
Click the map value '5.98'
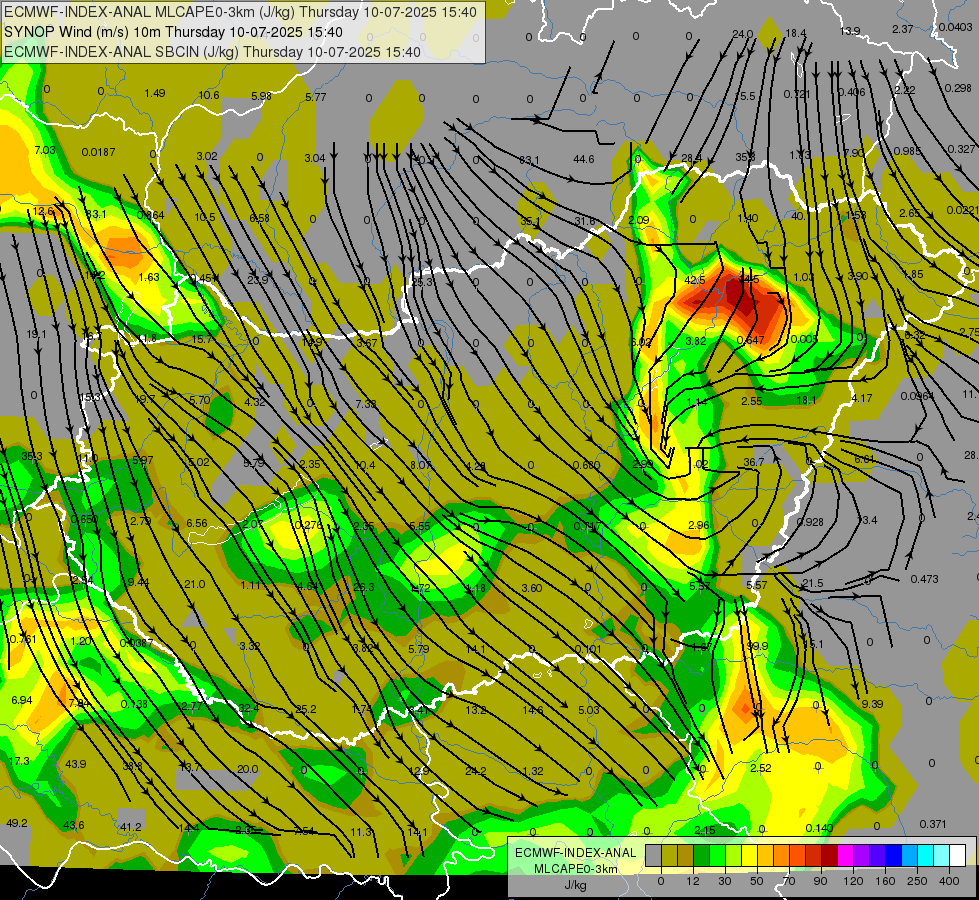pos(262,96)
